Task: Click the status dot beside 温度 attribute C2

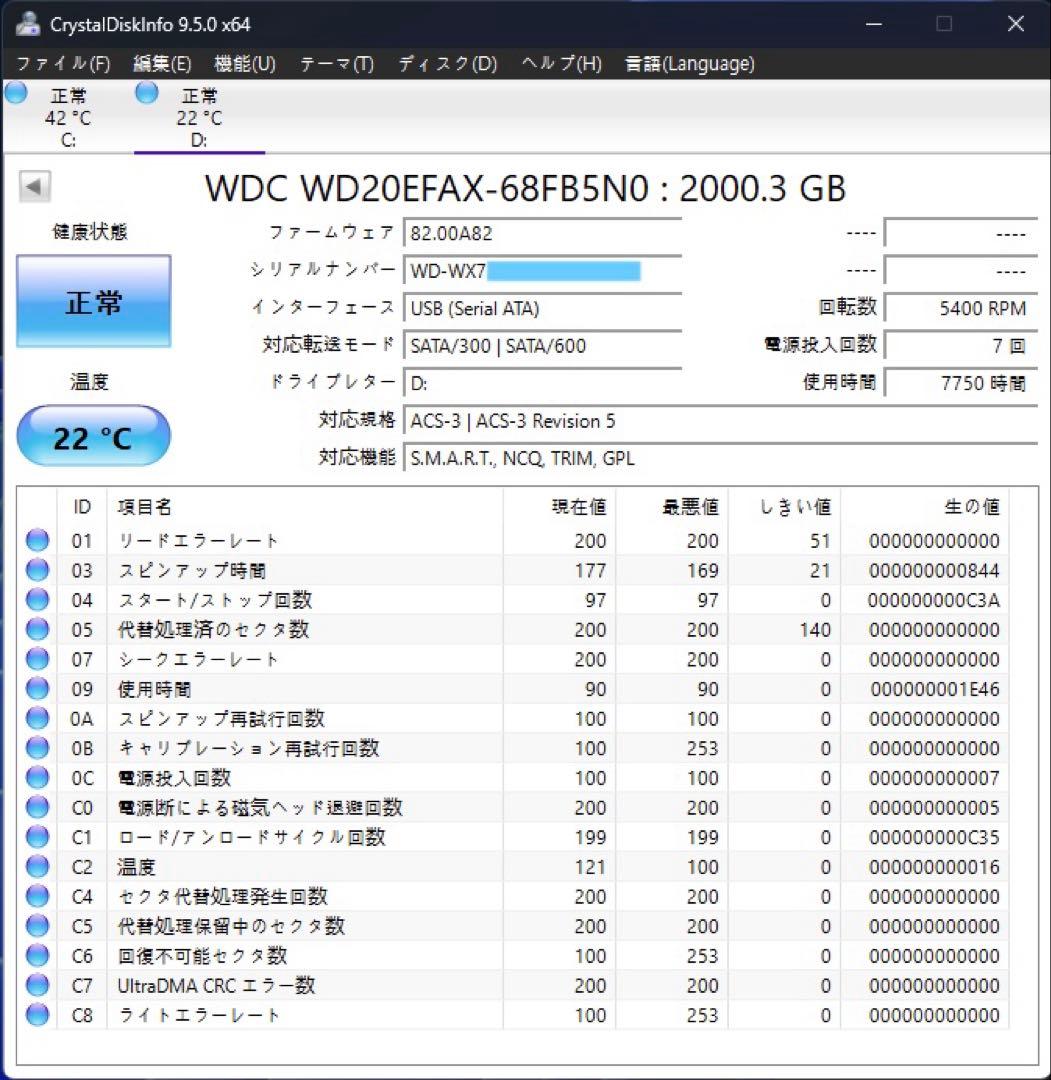Action: pyautogui.click(x=36, y=867)
